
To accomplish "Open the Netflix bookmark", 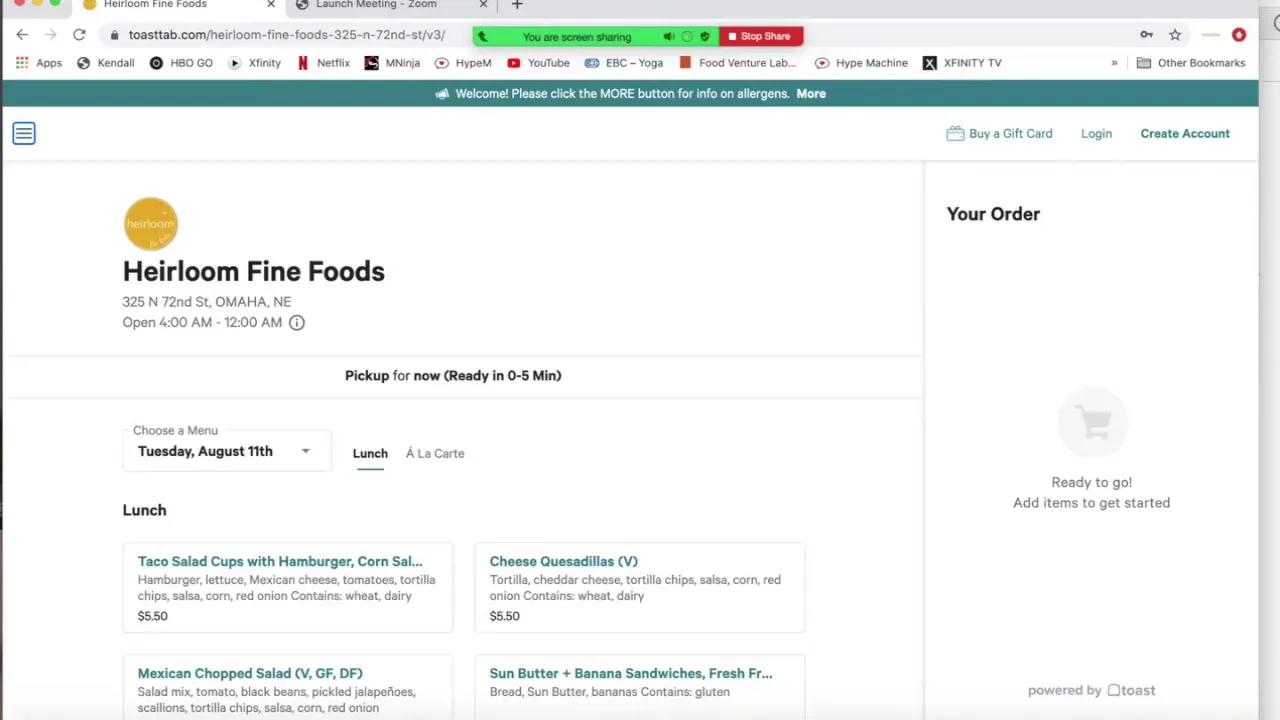I will [323, 63].
